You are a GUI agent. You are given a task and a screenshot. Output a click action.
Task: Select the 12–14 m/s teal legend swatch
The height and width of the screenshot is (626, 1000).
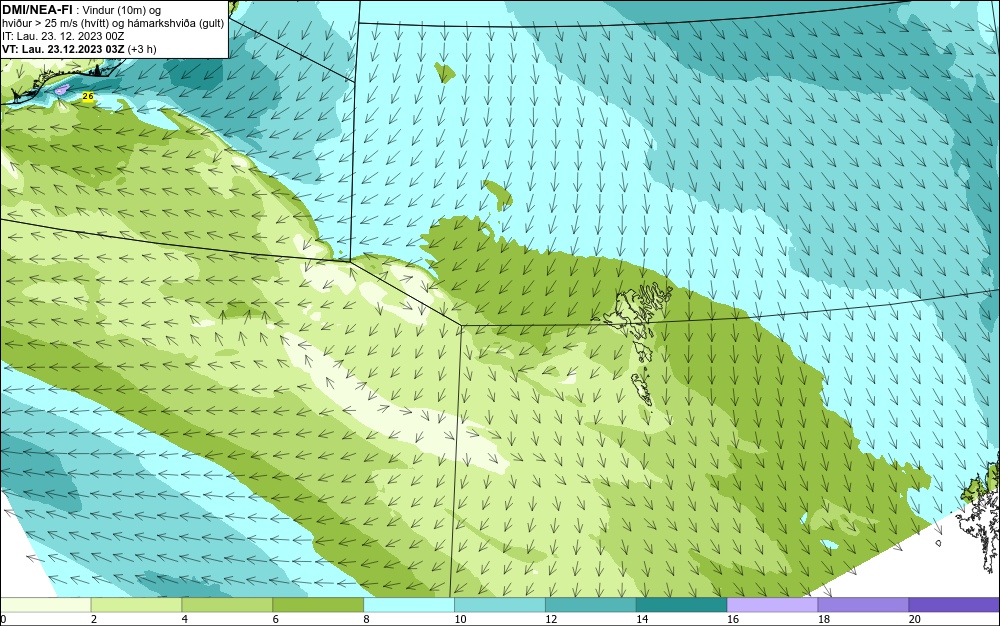point(591,604)
